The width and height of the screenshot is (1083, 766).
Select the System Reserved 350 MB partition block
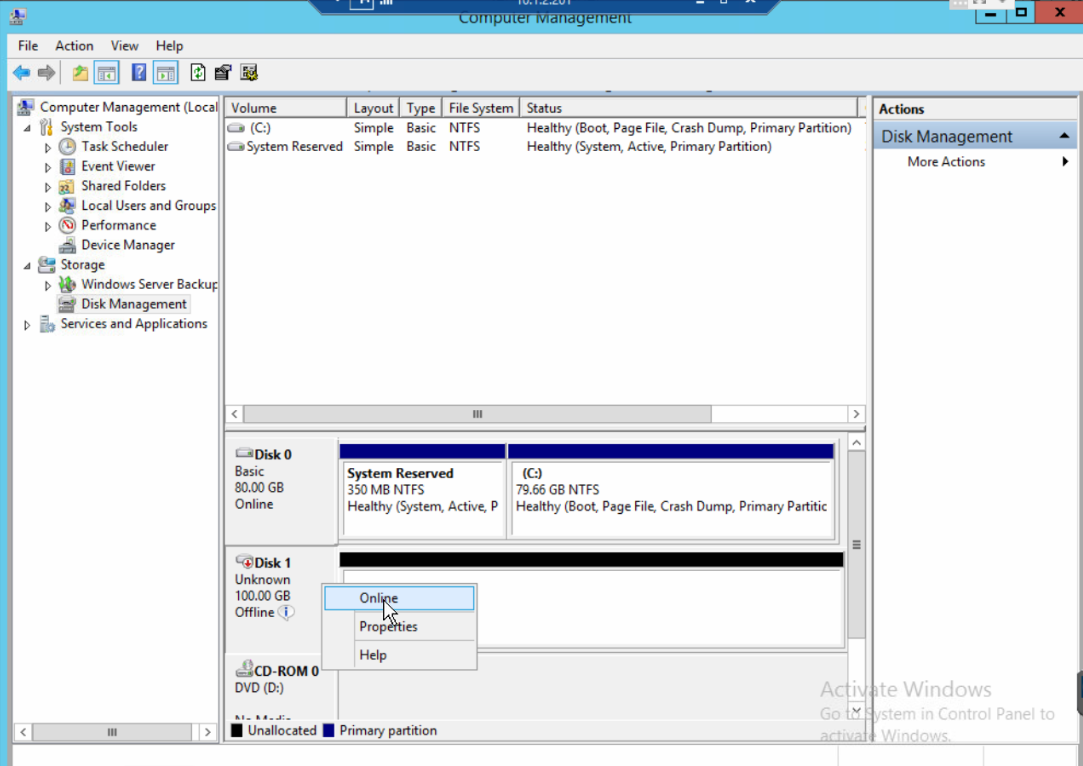pyautogui.click(x=422, y=491)
